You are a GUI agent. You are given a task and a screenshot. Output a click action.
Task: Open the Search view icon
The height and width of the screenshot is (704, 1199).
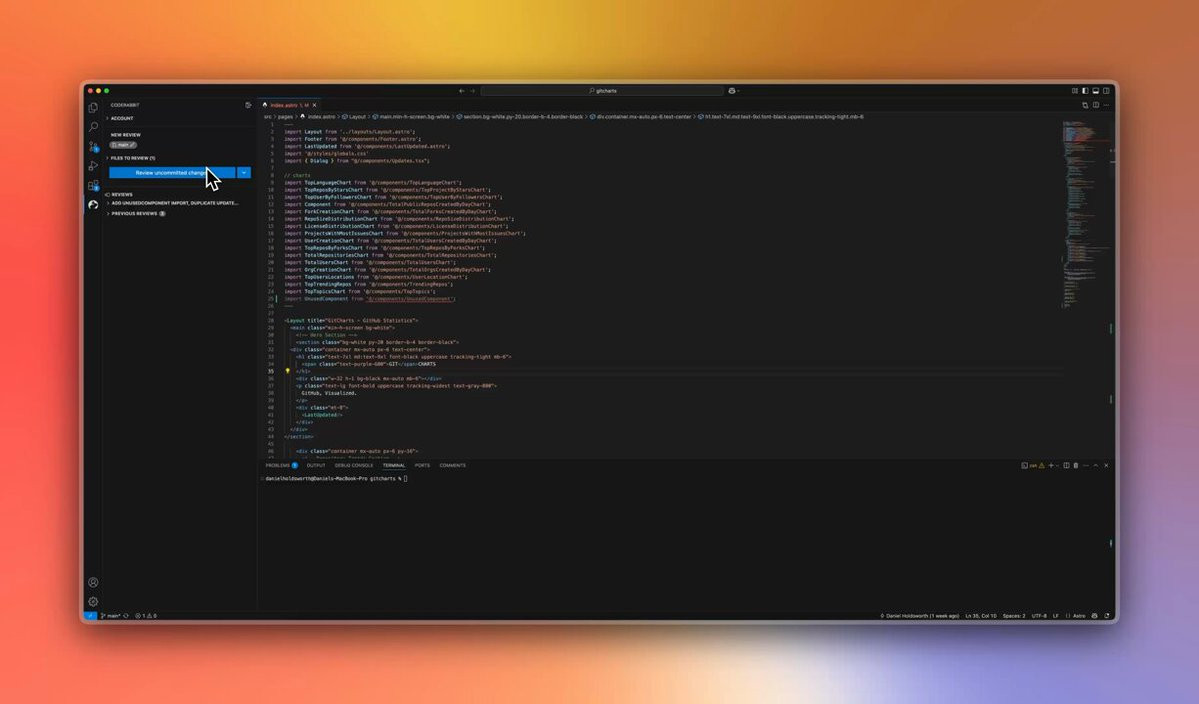point(93,127)
